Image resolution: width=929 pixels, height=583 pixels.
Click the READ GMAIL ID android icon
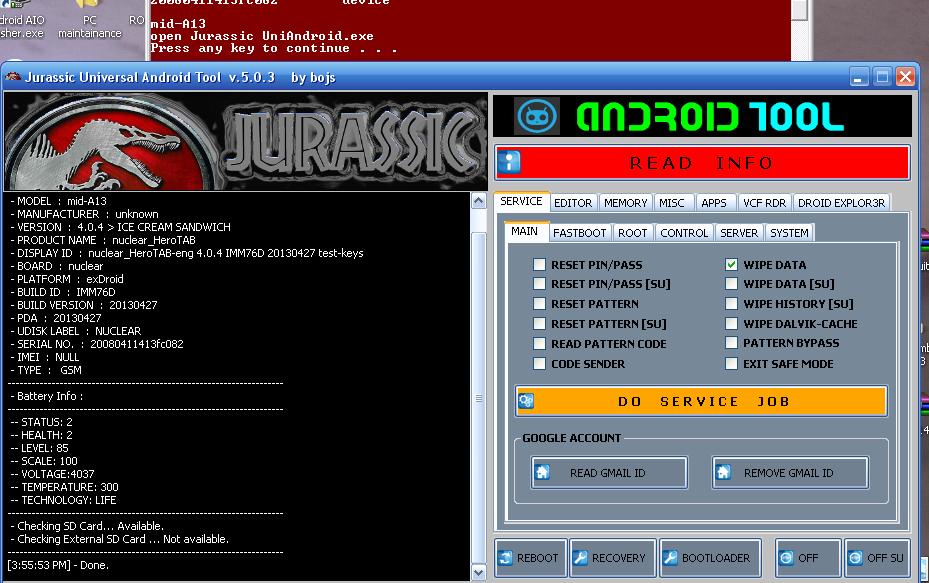pyautogui.click(x=541, y=472)
